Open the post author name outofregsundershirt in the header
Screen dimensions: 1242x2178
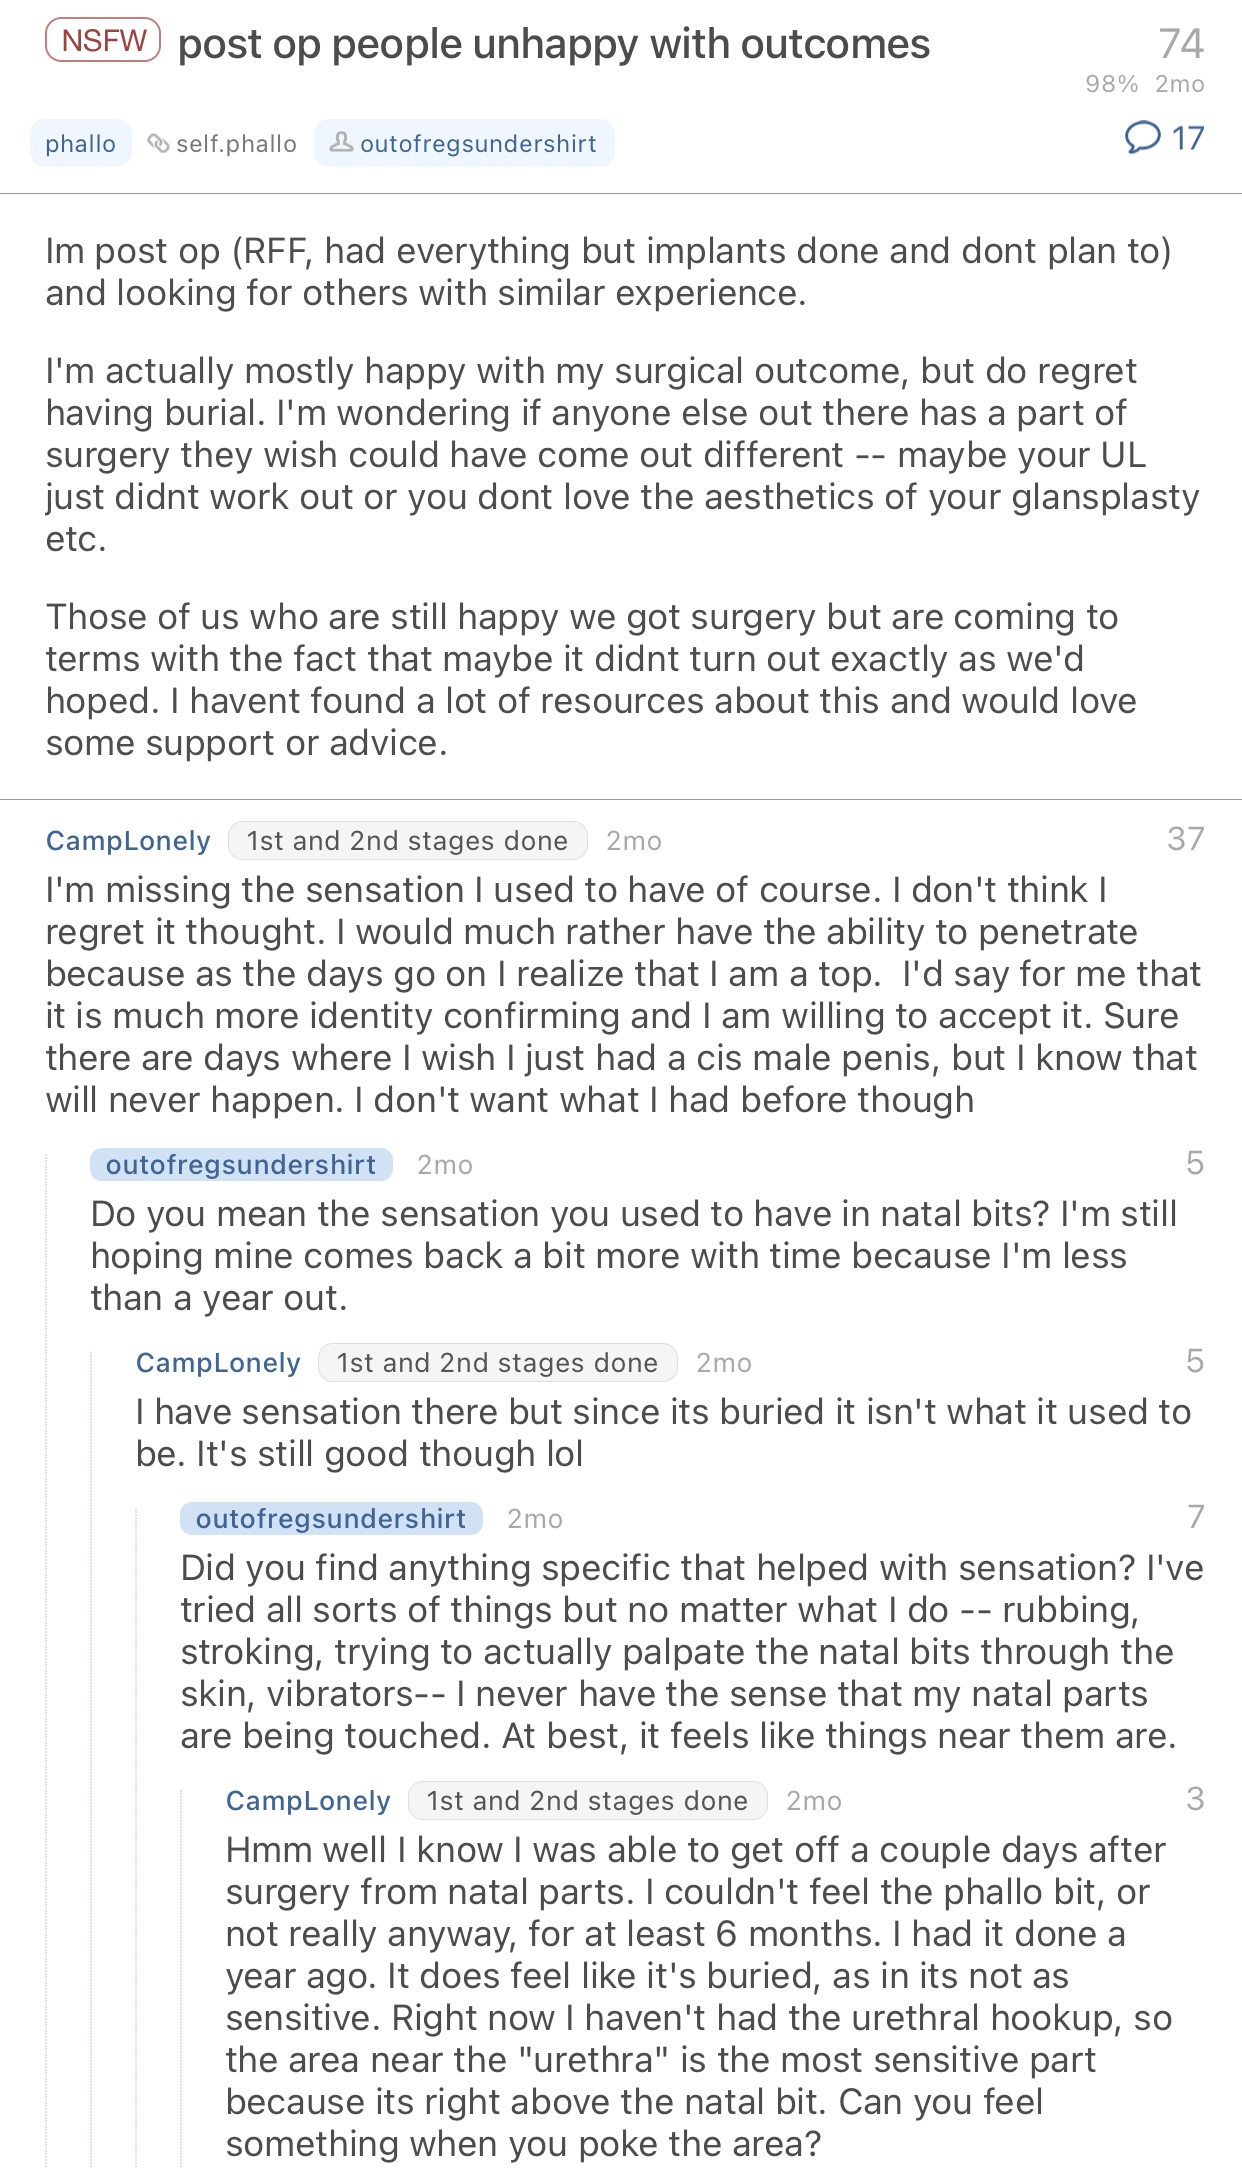pyautogui.click(x=477, y=144)
